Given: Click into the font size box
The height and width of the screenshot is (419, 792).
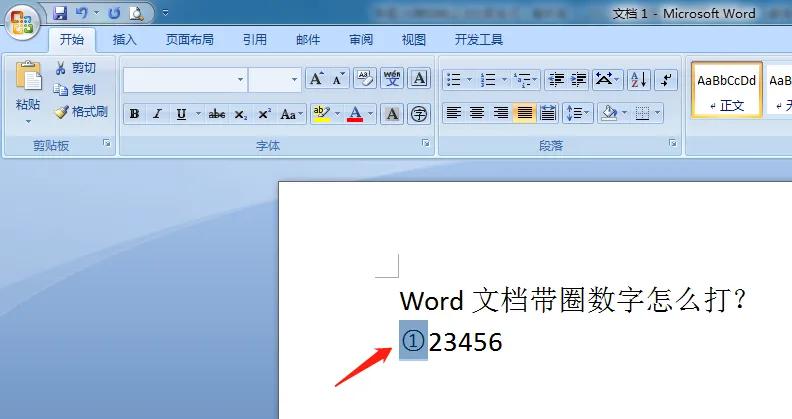Looking at the screenshot, I should coord(269,80).
